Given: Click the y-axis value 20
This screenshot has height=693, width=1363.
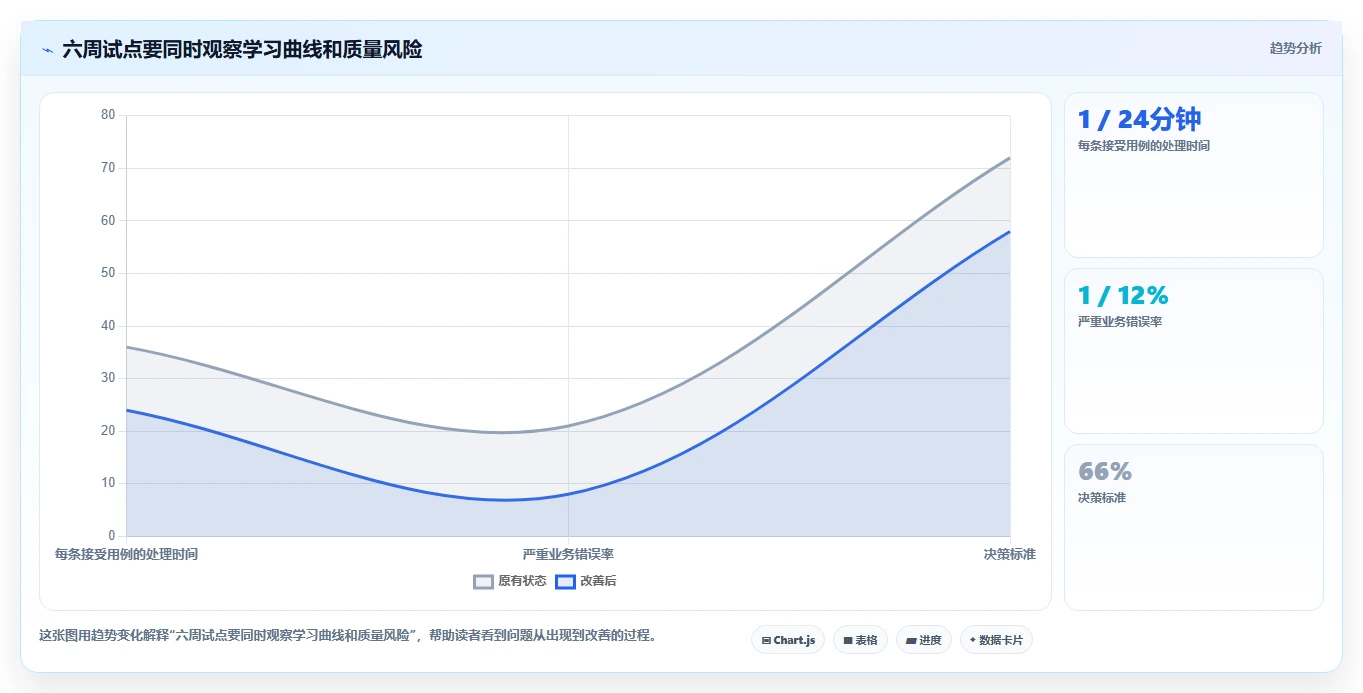Looking at the screenshot, I should click(x=108, y=431).
